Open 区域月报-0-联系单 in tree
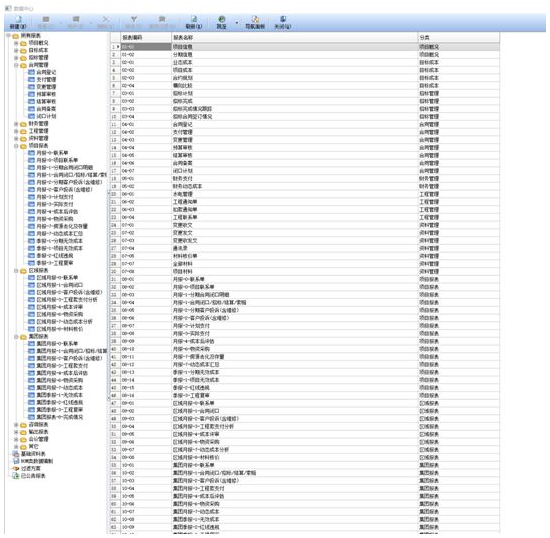 57,278
